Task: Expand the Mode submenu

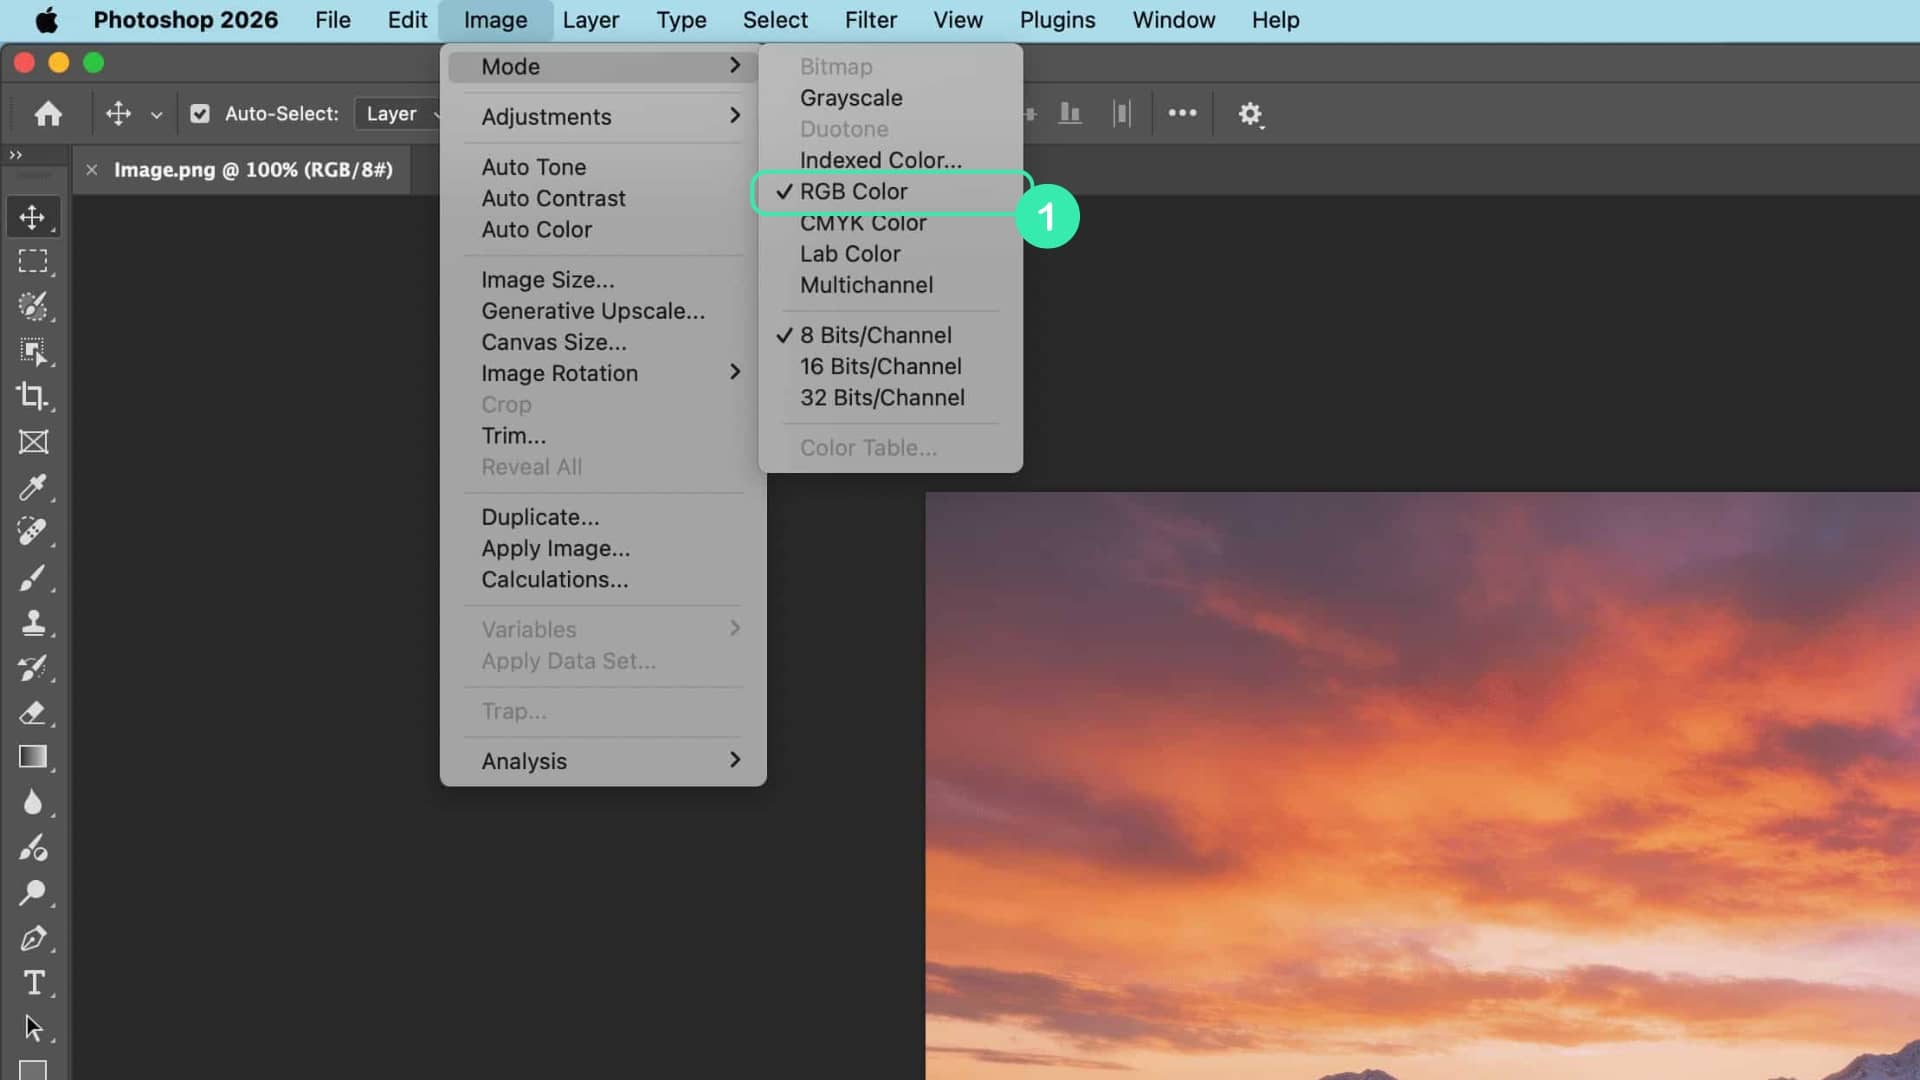Action: click(603, 67)
